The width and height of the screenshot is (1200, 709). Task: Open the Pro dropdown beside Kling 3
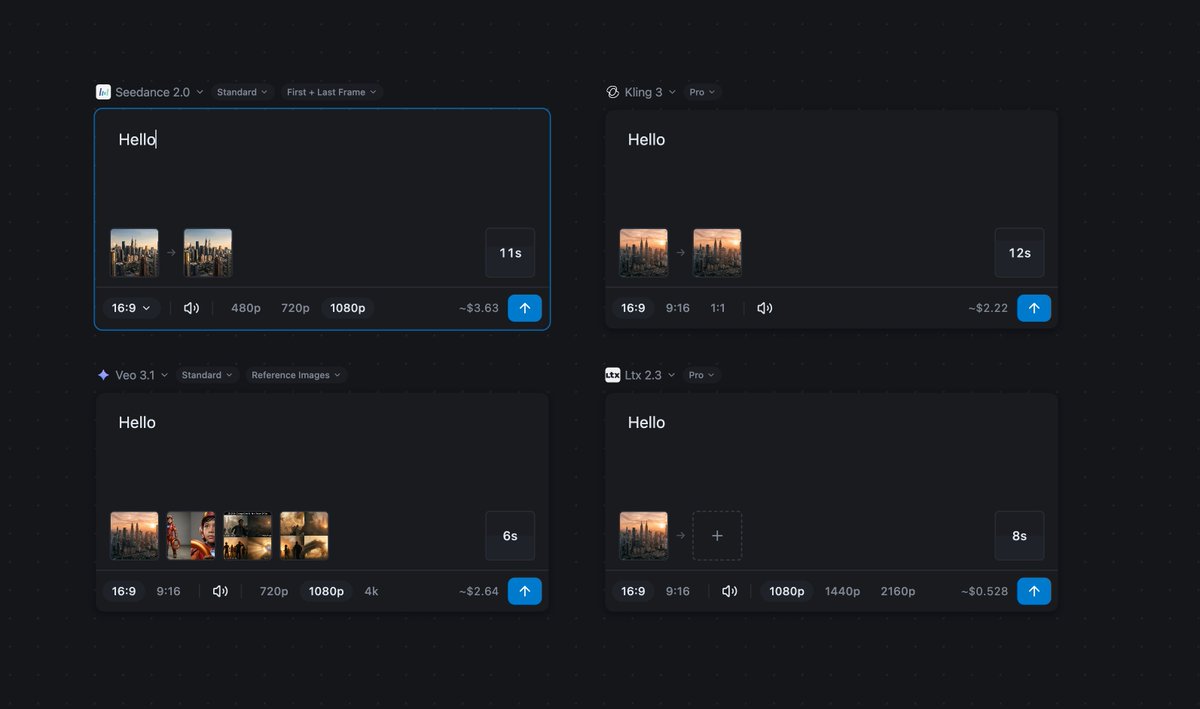[x=702, y=92]
